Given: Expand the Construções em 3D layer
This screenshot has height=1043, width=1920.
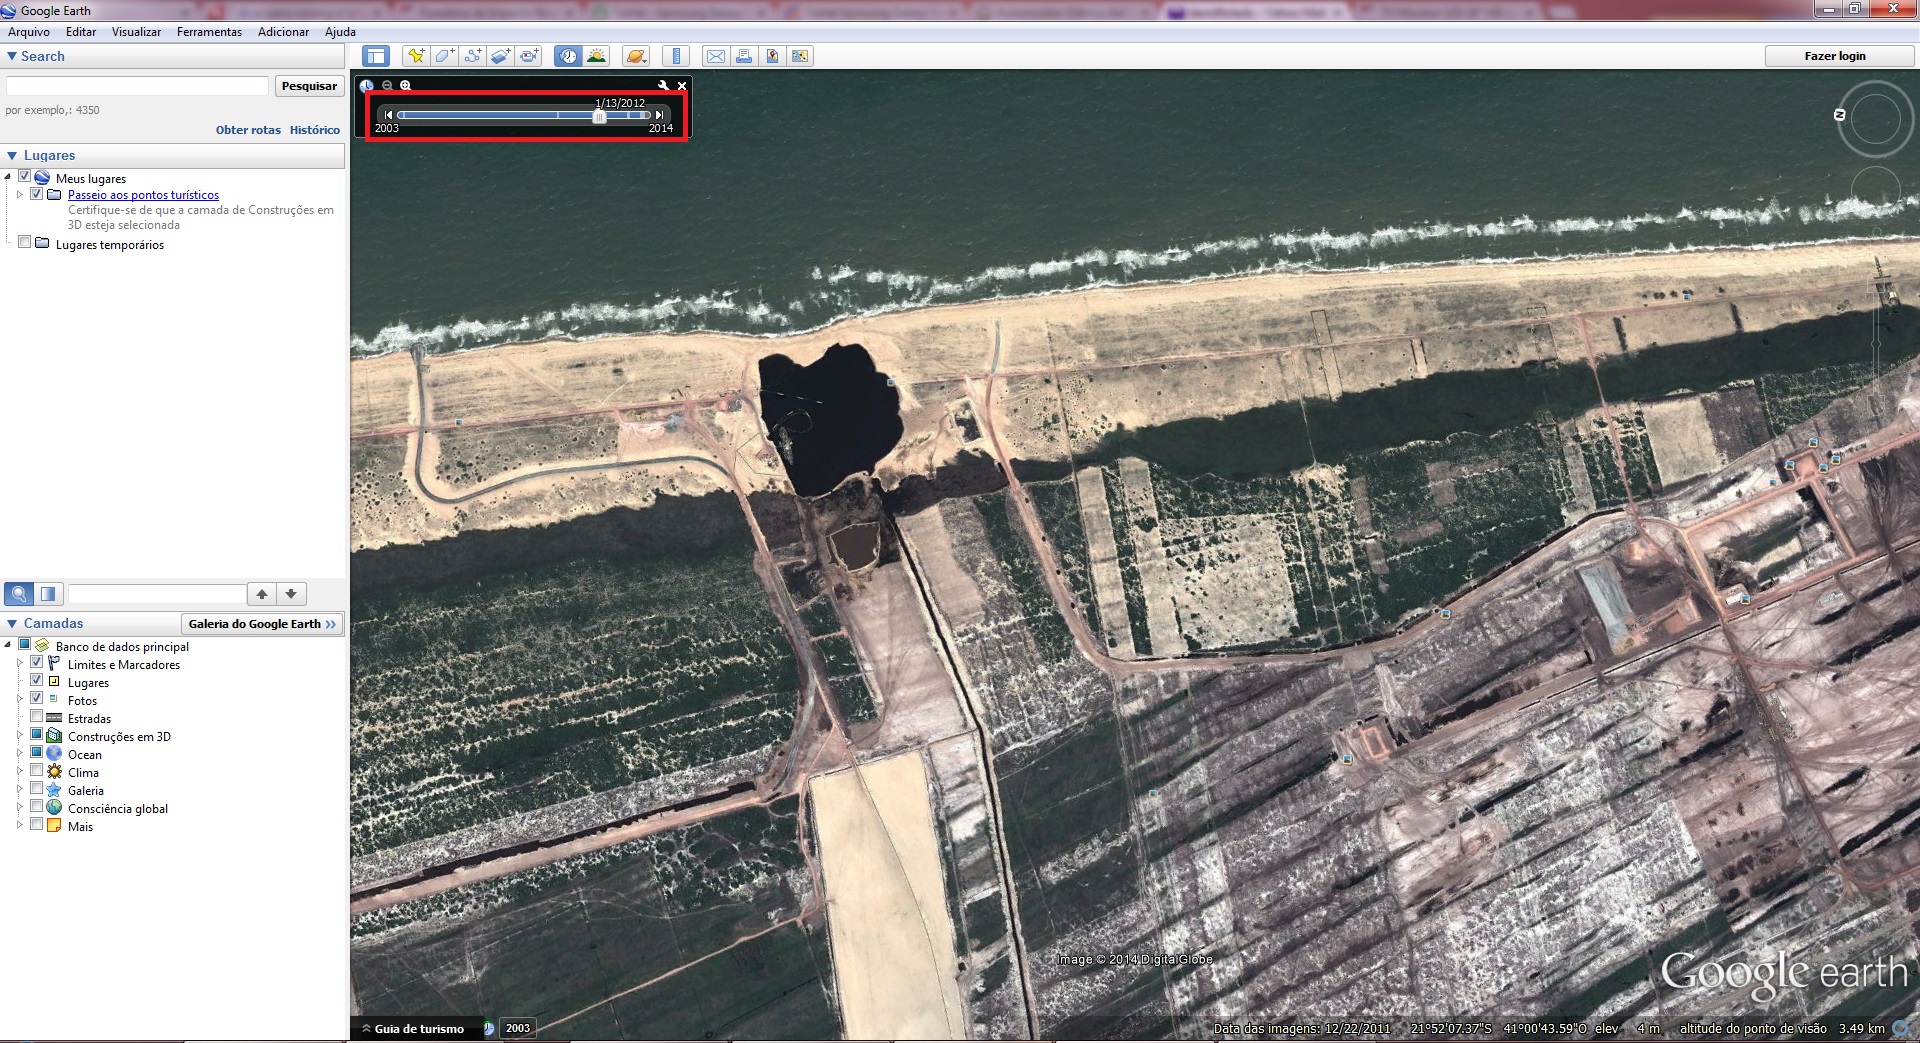Looking at the screenshot, I should (x=19, y=735).
